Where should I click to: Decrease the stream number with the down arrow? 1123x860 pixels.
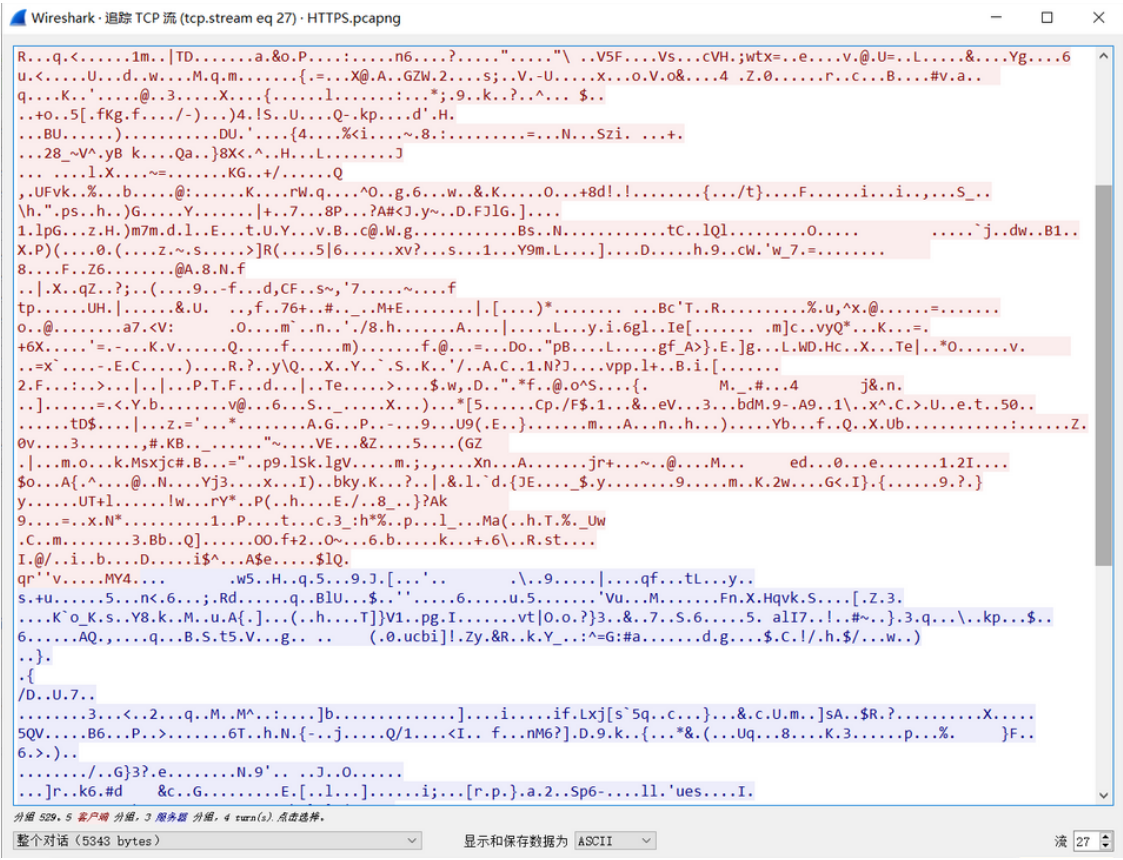click(1107, 846)
